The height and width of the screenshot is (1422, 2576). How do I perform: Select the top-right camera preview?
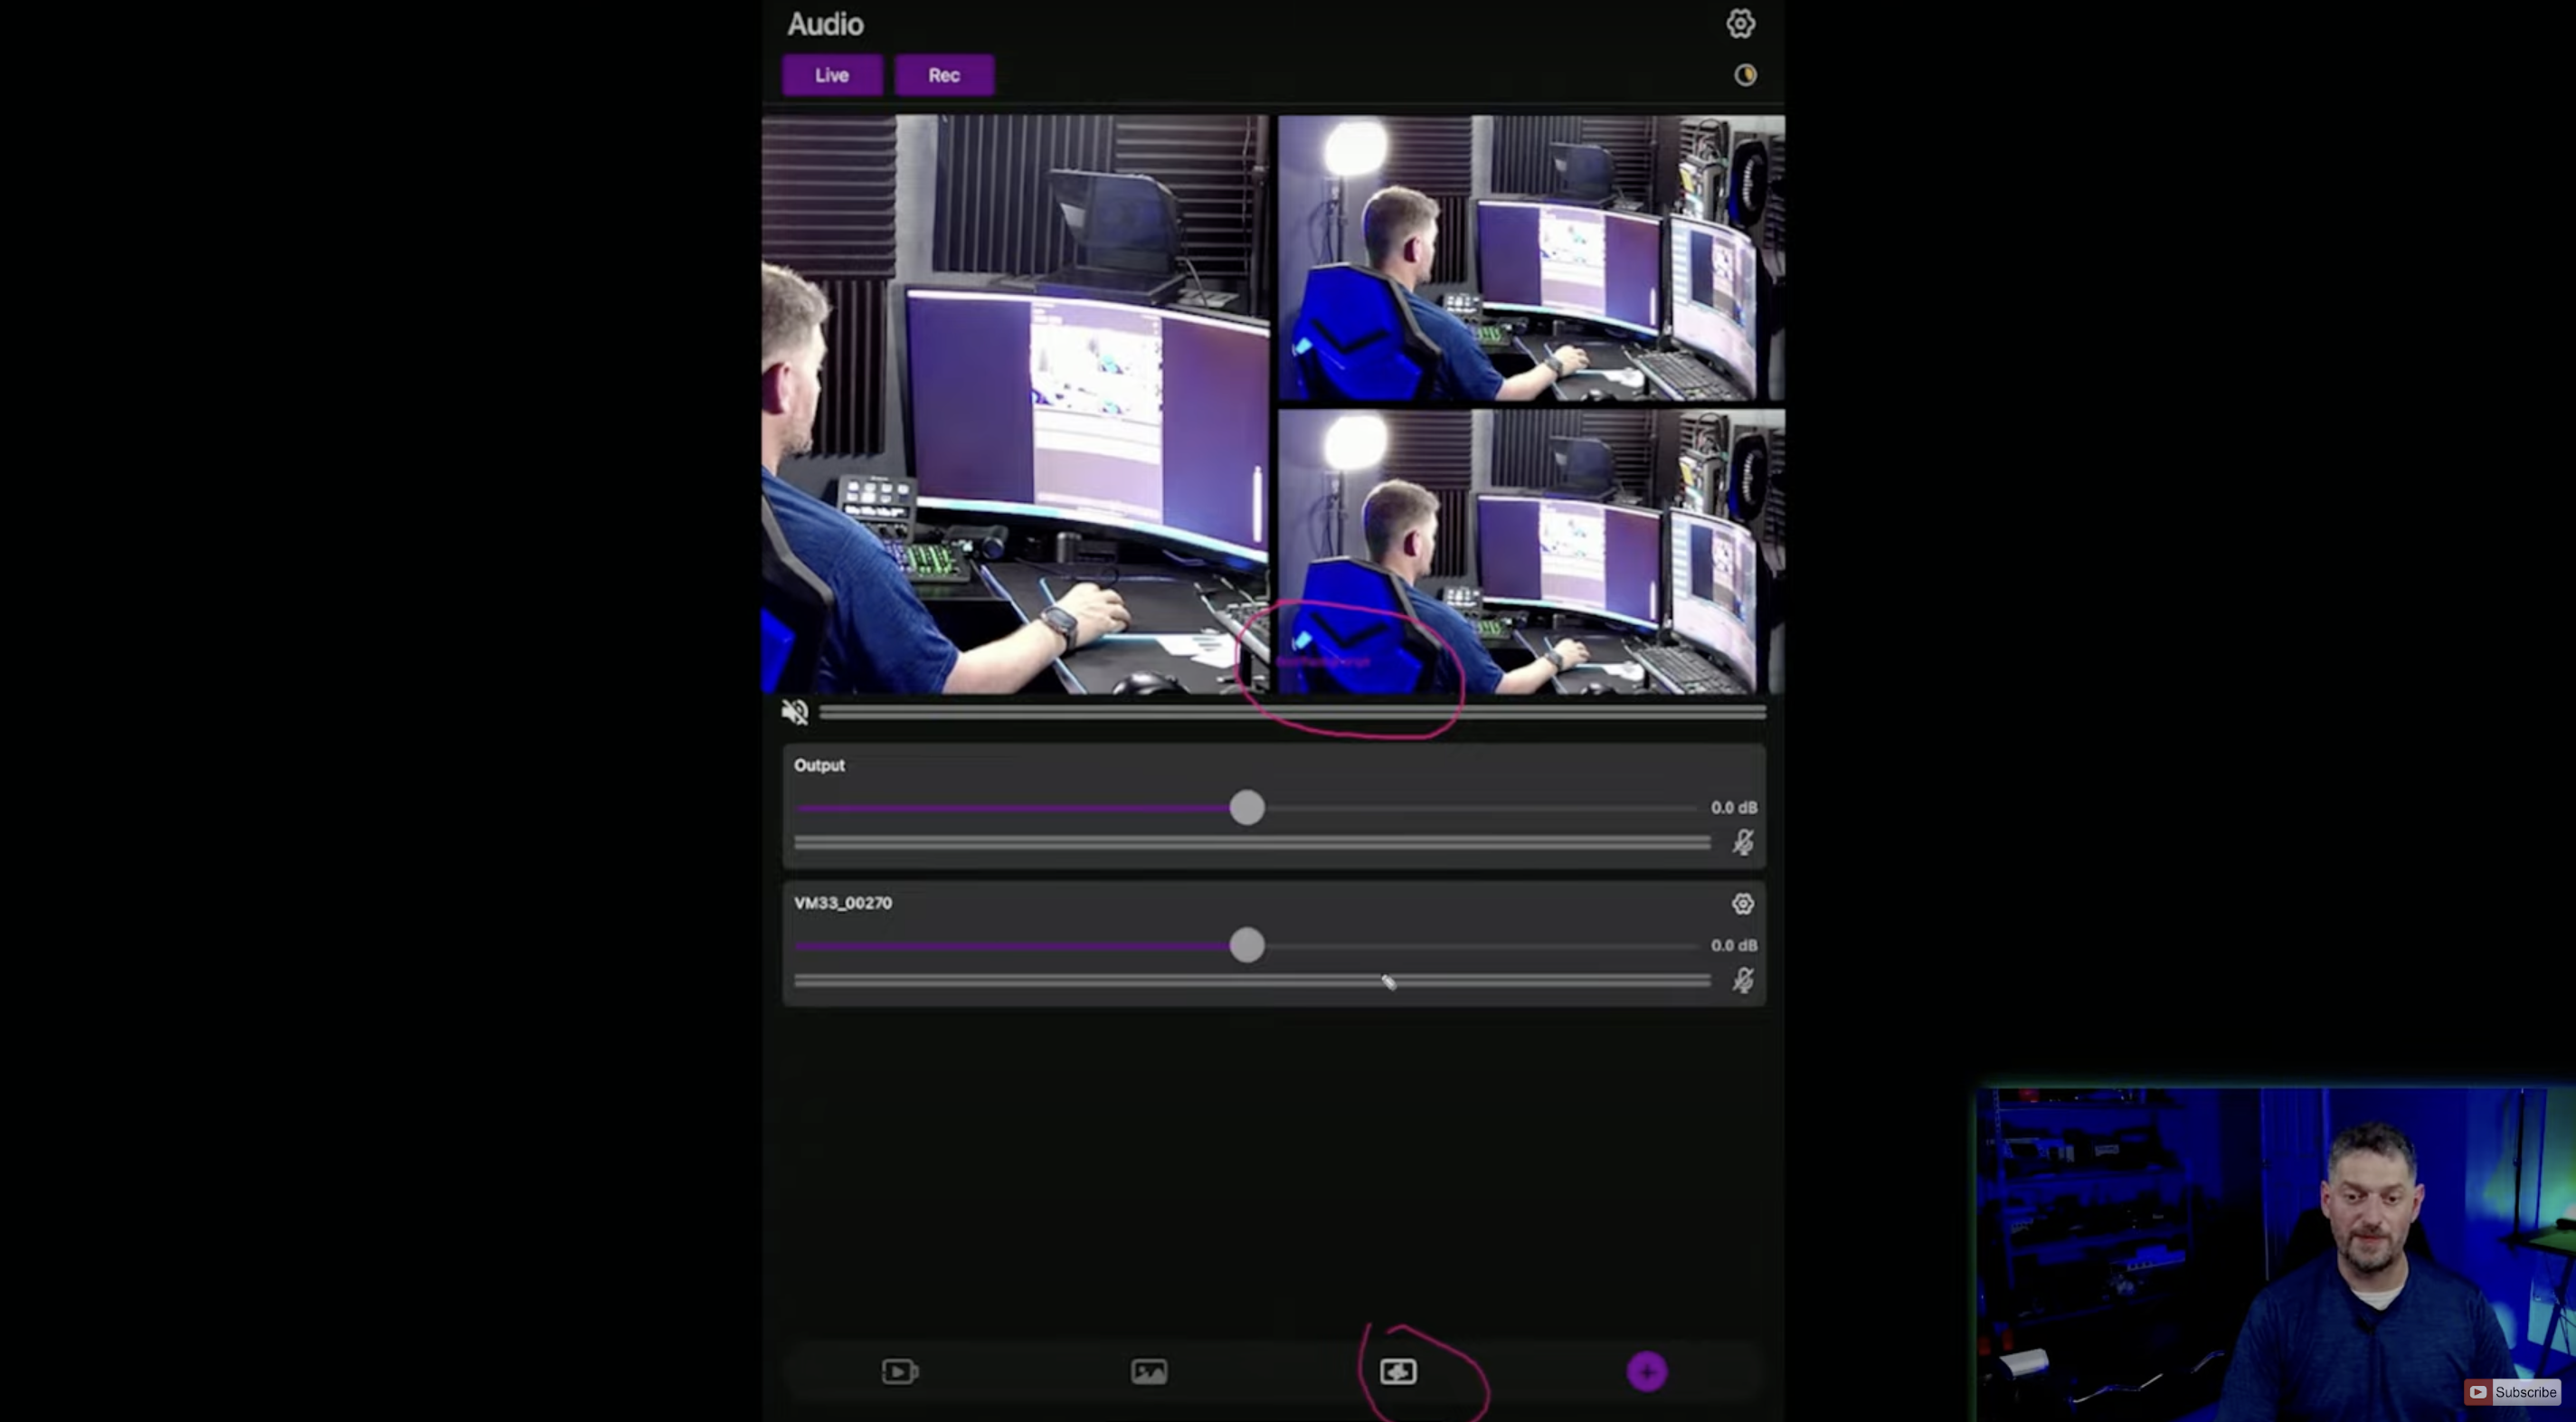point(1531,258)
